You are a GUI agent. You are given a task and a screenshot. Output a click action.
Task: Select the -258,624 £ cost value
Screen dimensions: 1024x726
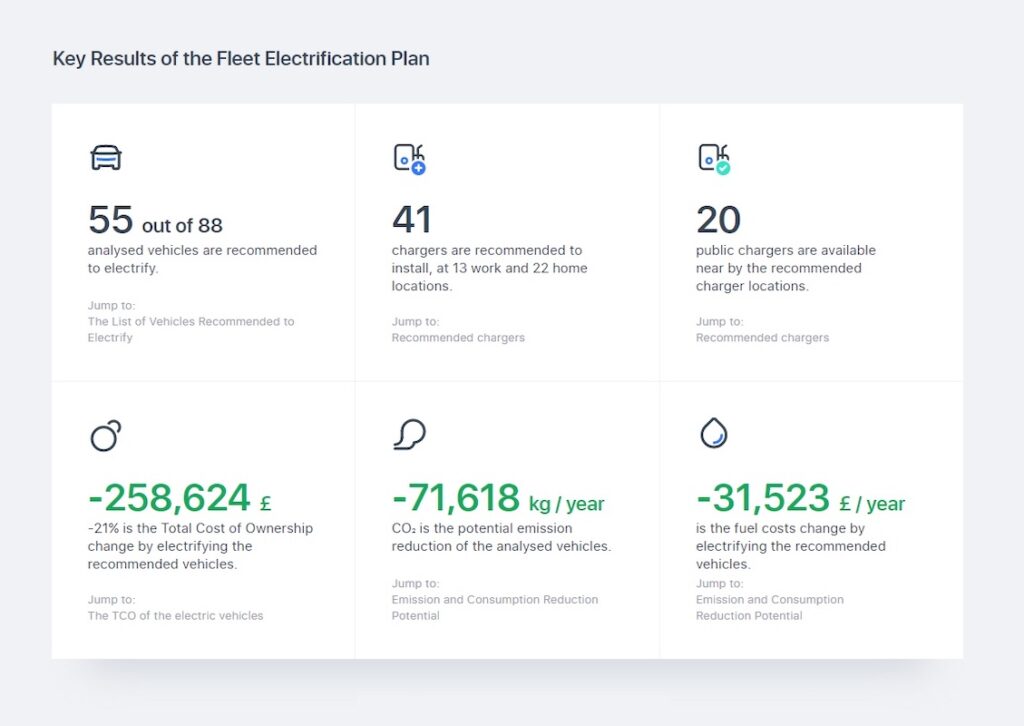179,498
